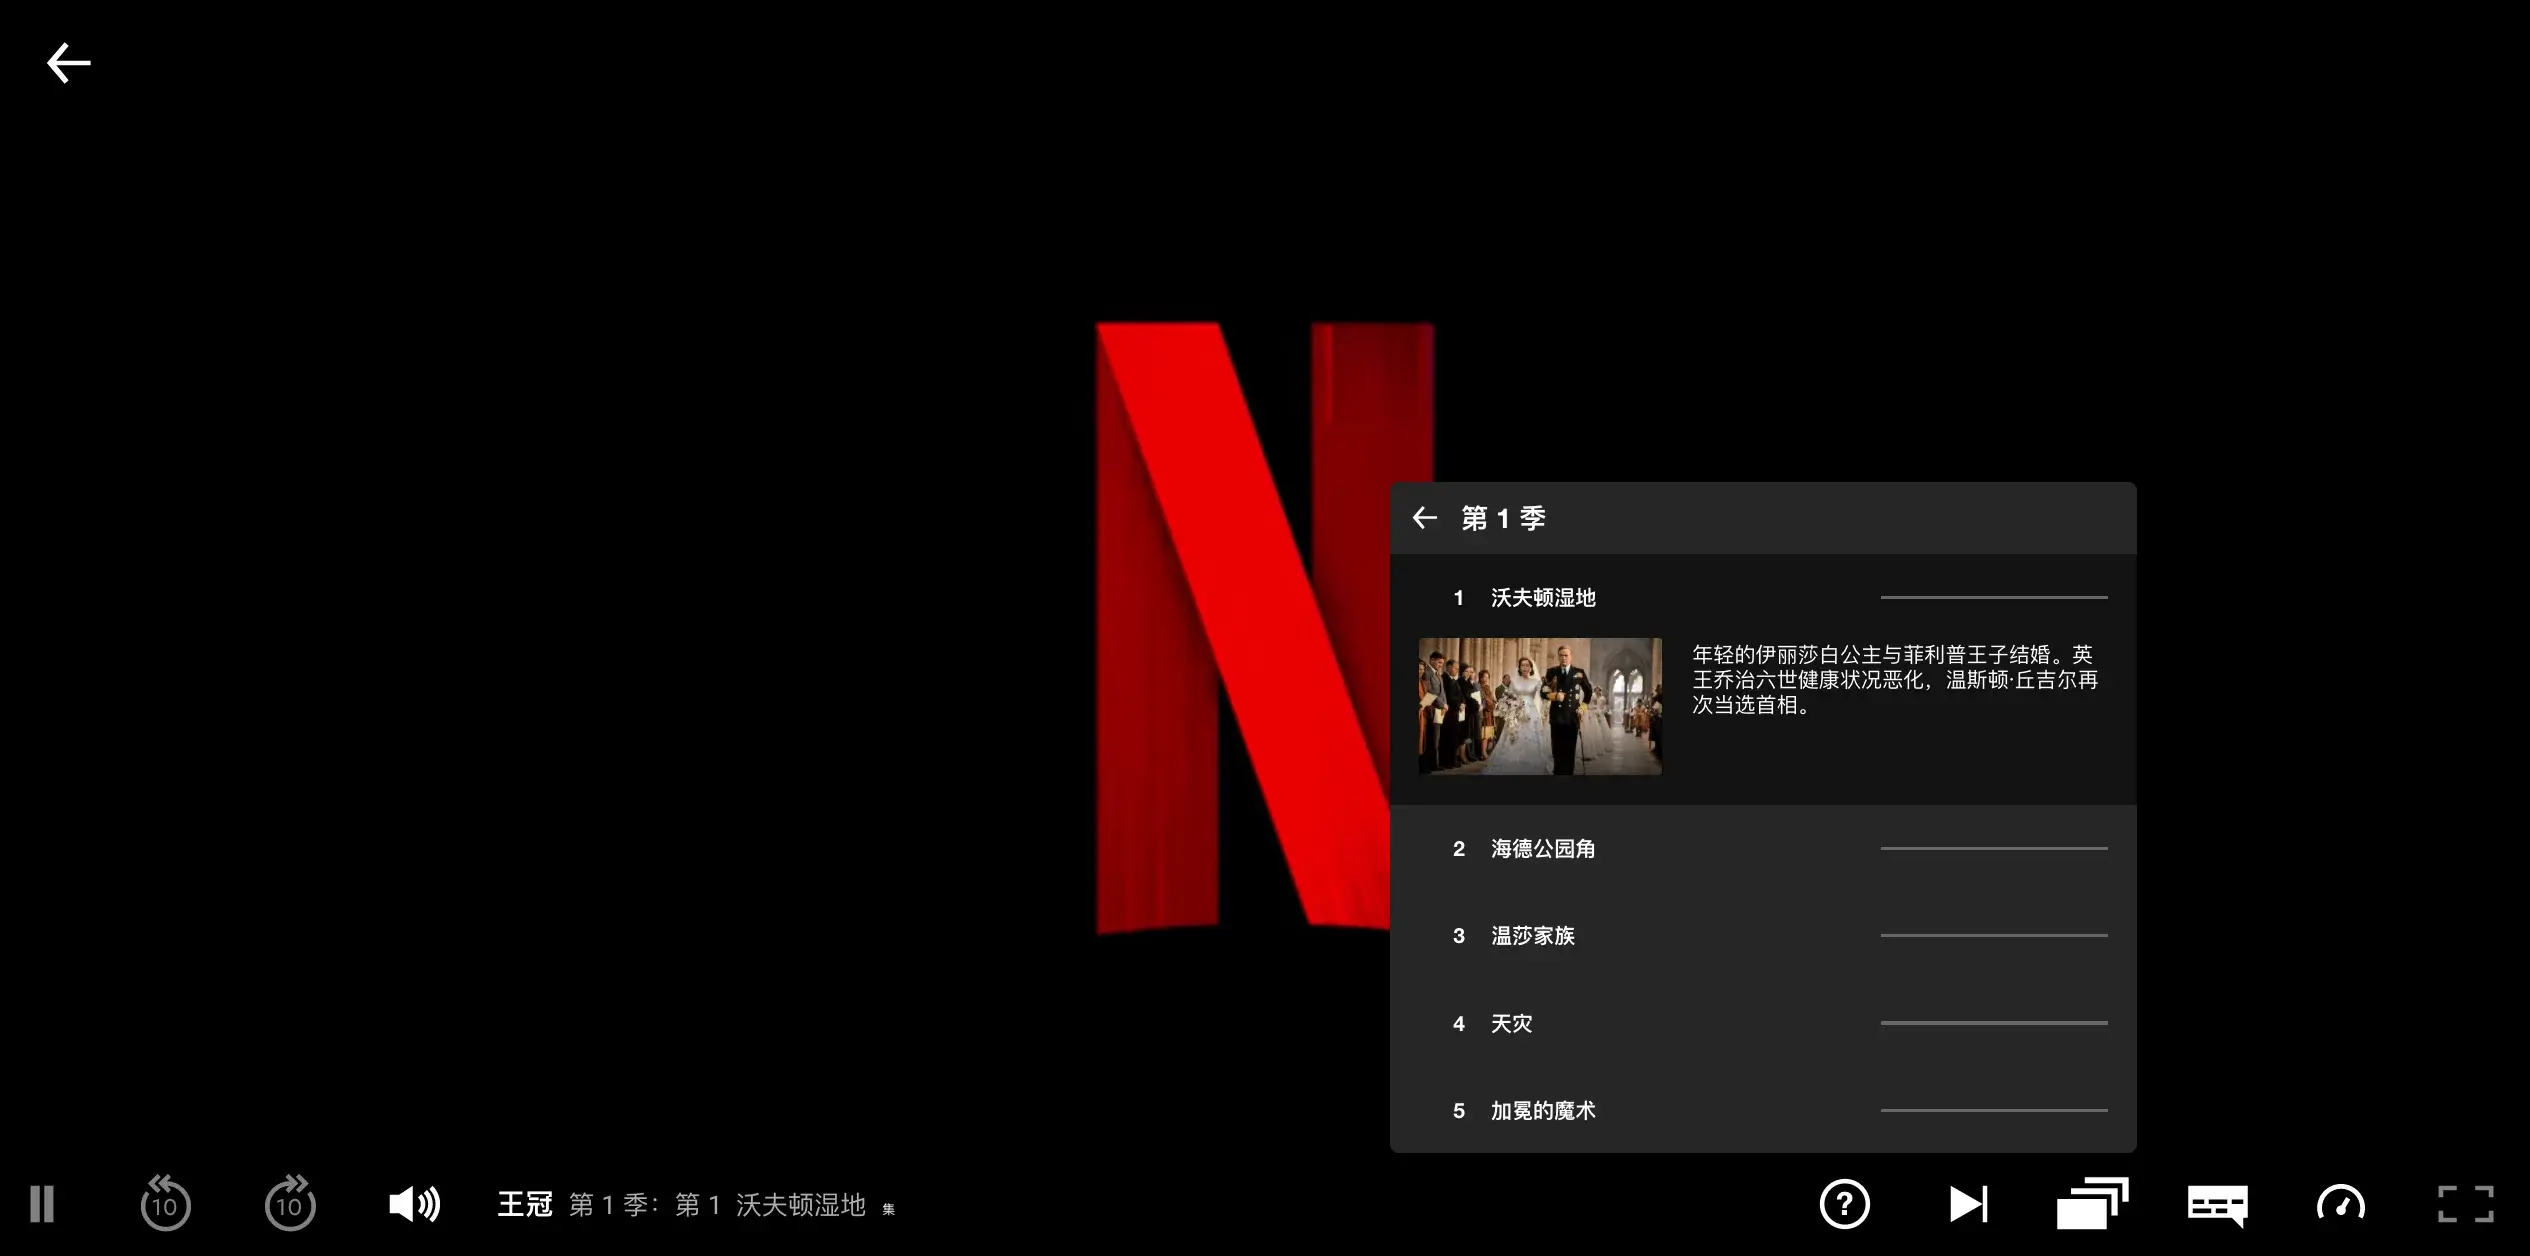
Task: Rewind 10 seconds
Action: pos(165,1203)
